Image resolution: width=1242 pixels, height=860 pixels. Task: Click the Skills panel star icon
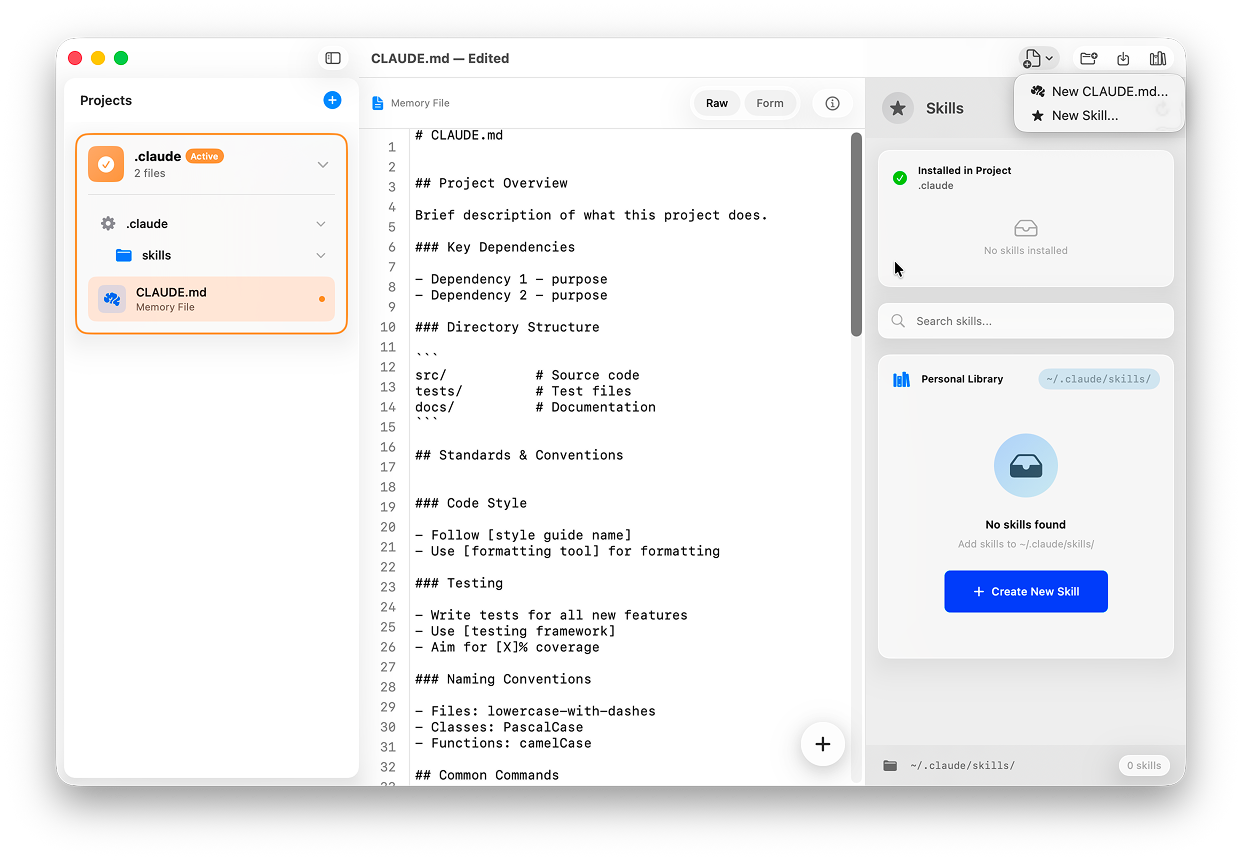tap(897, 108)
